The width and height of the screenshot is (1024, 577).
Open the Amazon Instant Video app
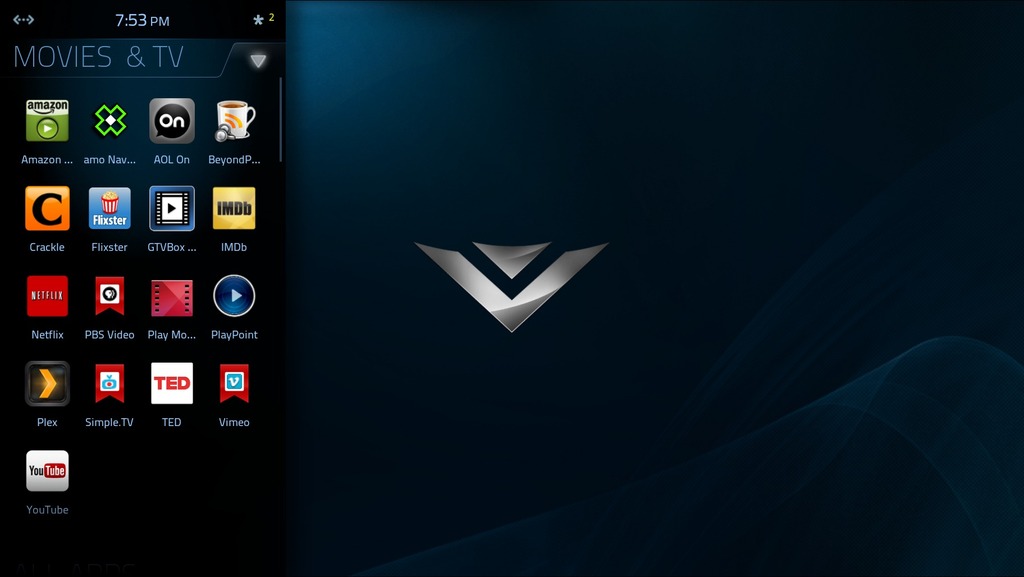(x=47, y=121)
